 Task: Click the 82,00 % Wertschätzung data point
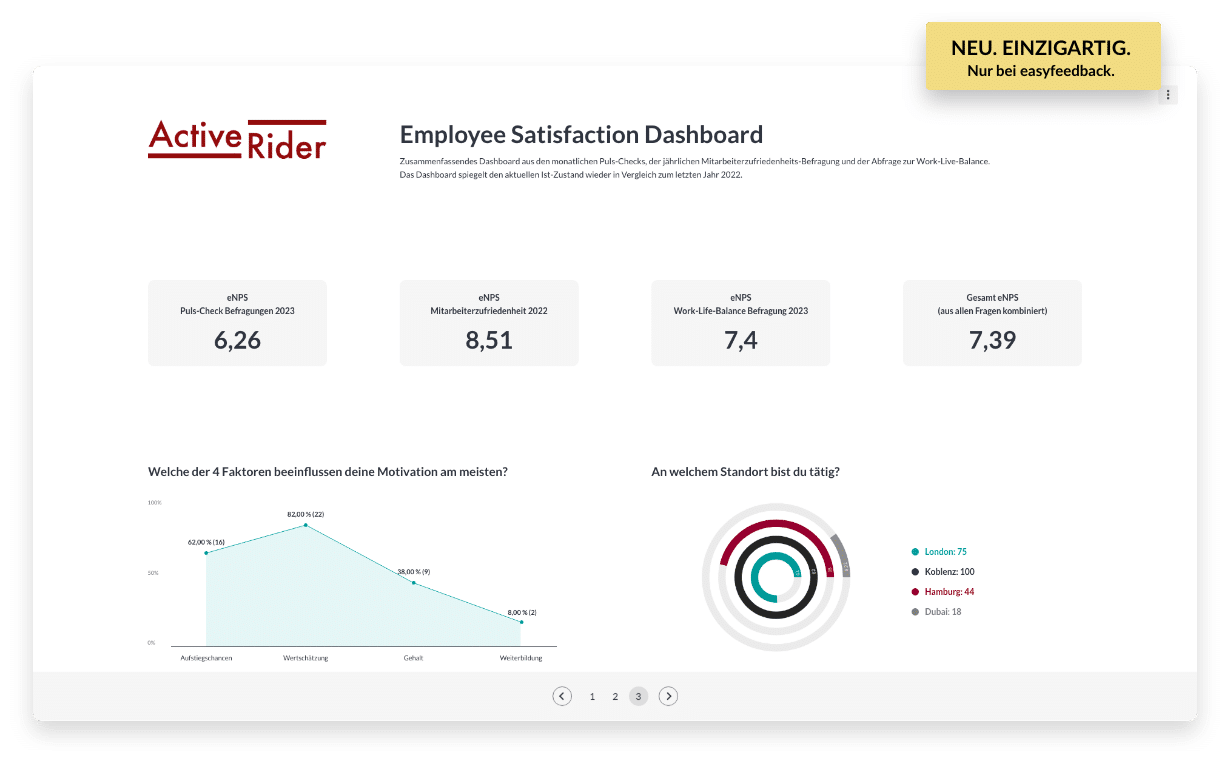[x=306, y=524]
